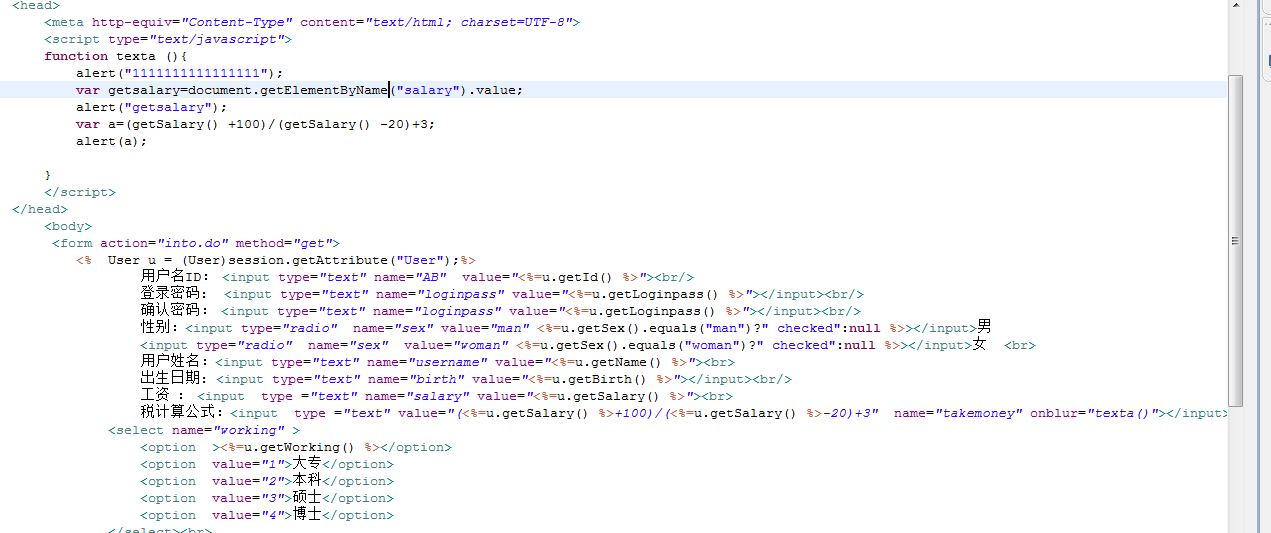Click the 'function texta (){' declaration

116,56
